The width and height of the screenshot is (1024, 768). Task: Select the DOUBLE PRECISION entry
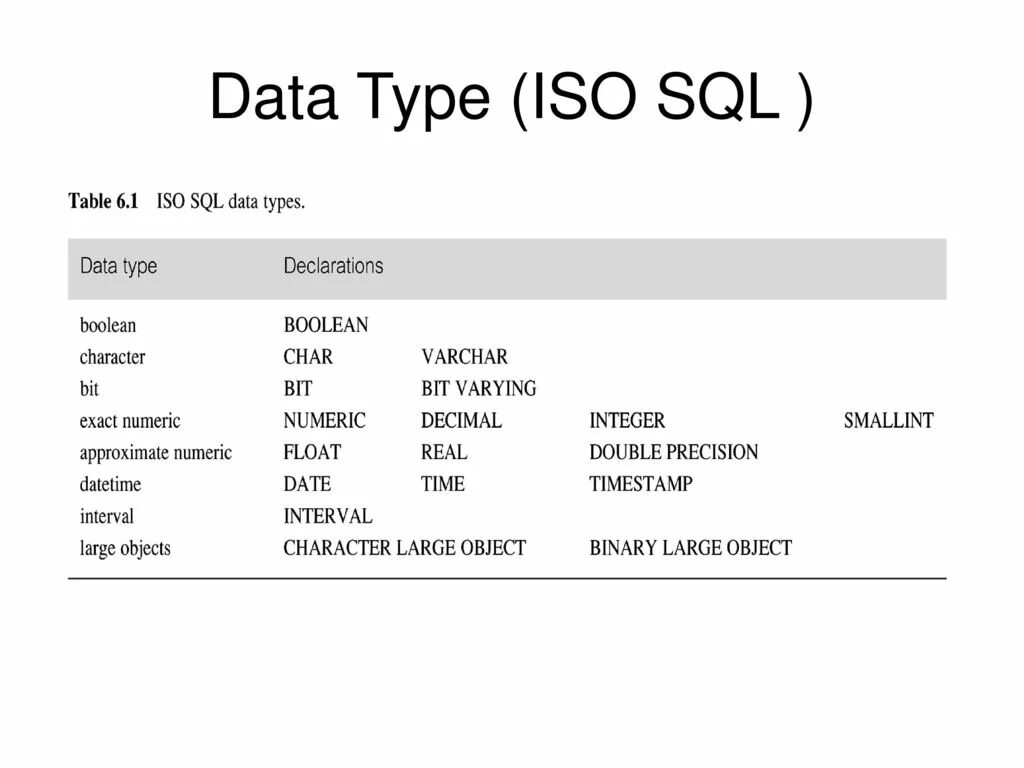674,452
